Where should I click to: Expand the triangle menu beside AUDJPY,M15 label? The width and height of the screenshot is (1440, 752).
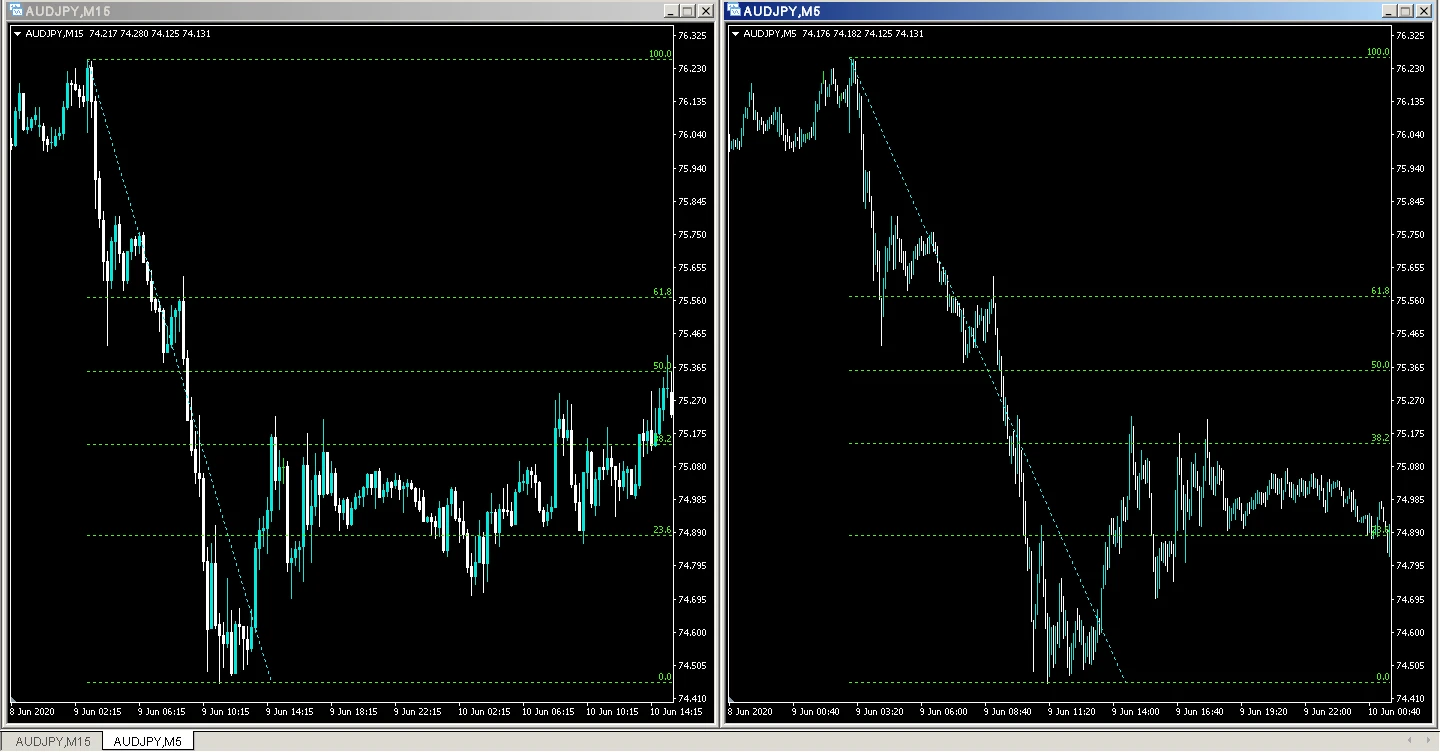point(17,34)
